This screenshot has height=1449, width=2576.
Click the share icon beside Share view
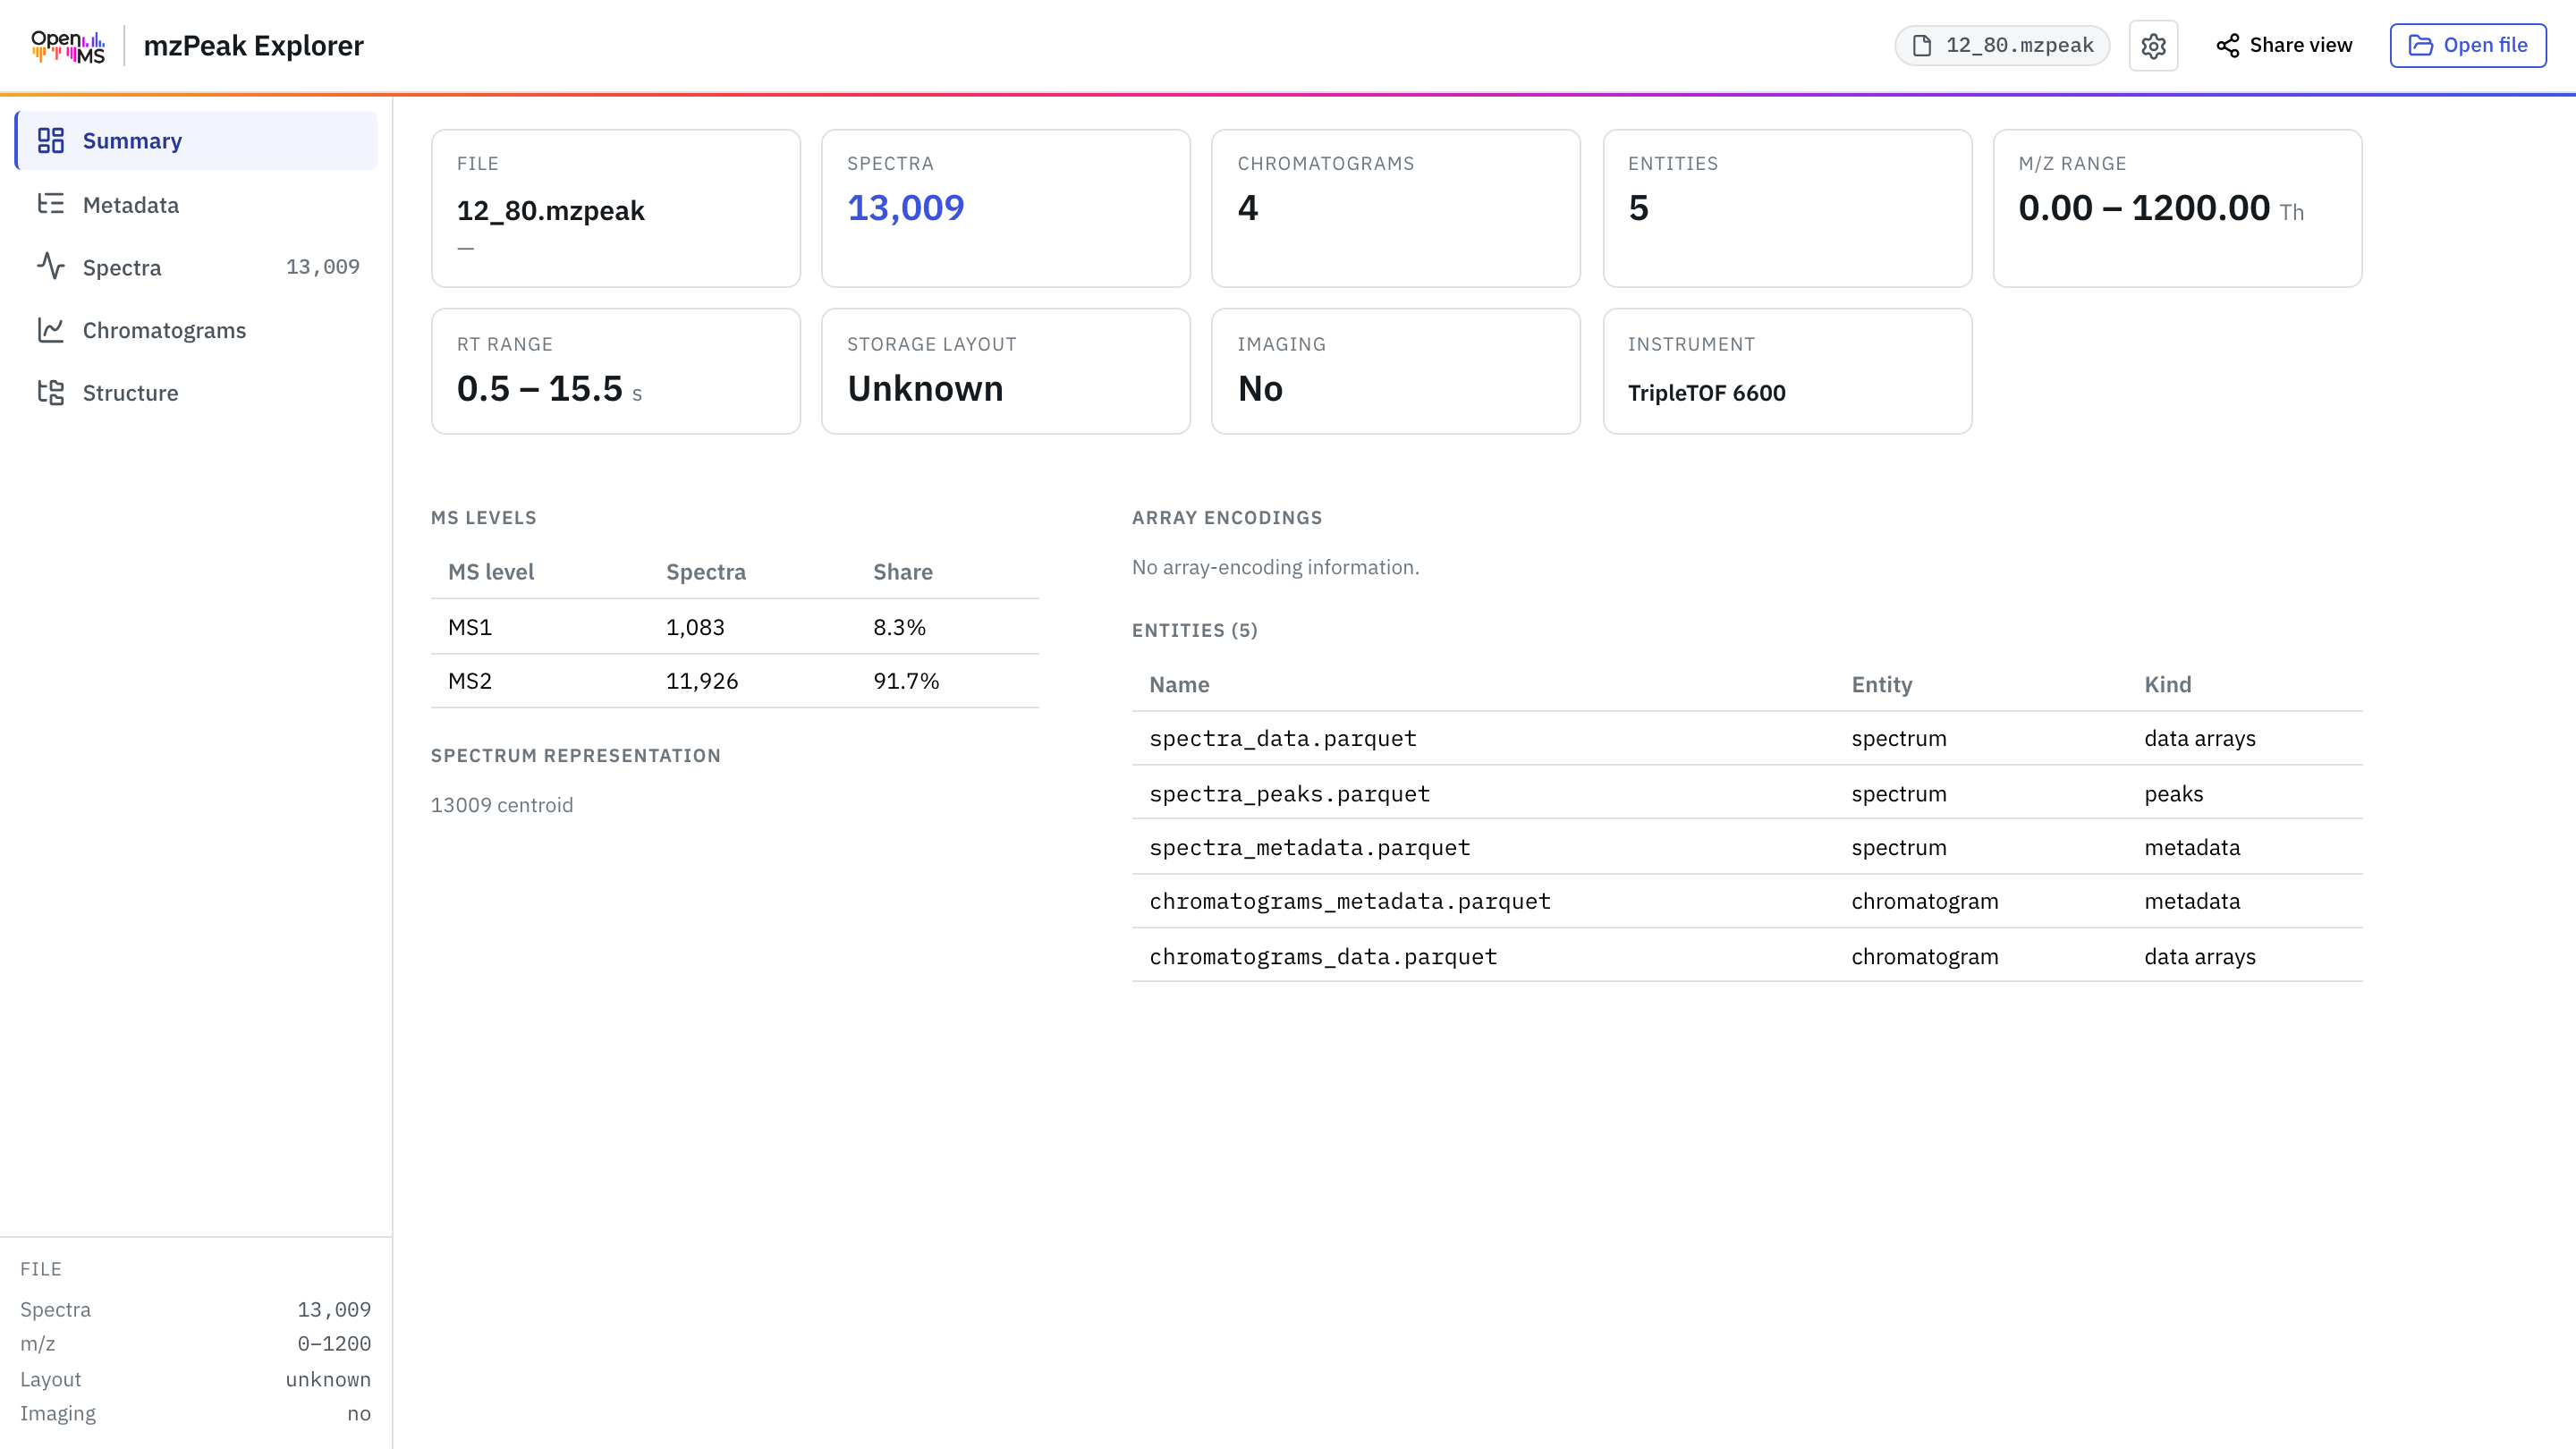(x=2228, y=46)
